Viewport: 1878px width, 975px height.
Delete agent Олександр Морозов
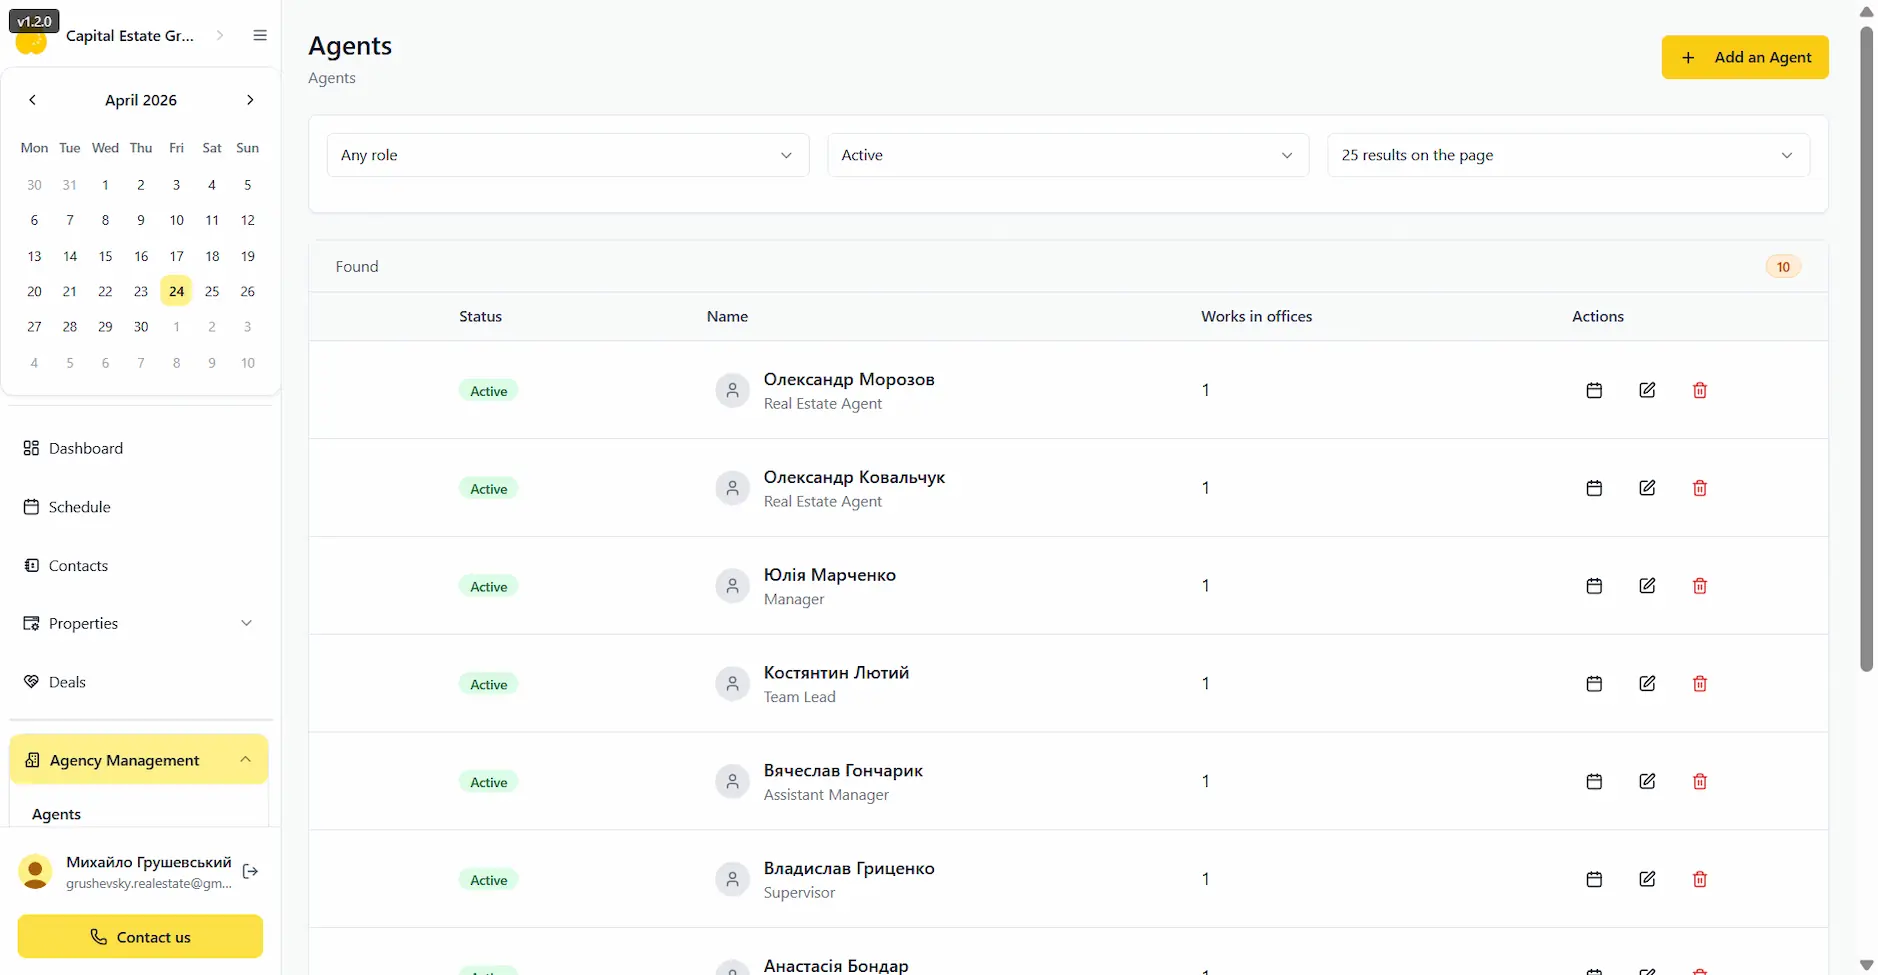(1700, 390)
